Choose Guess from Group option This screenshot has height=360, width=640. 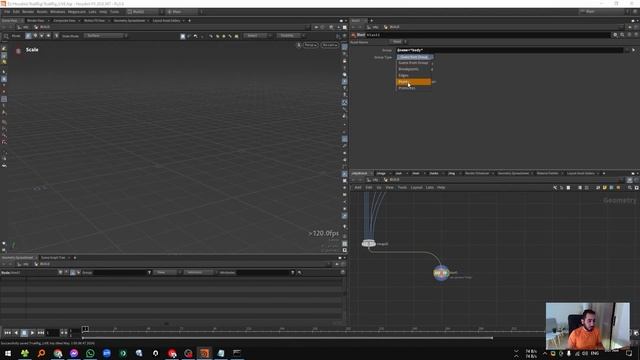click(413, 63)
